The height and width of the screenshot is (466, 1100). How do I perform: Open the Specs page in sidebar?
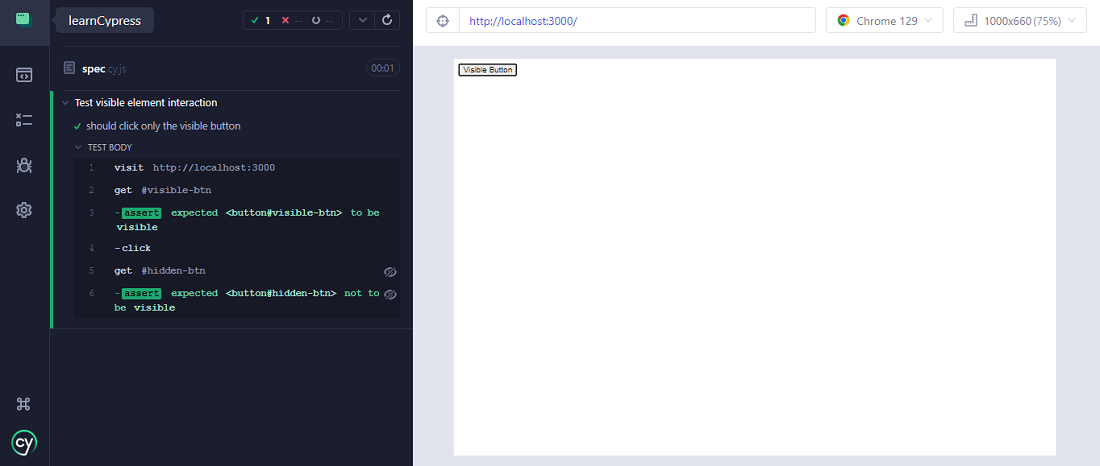tap(24, 74)
